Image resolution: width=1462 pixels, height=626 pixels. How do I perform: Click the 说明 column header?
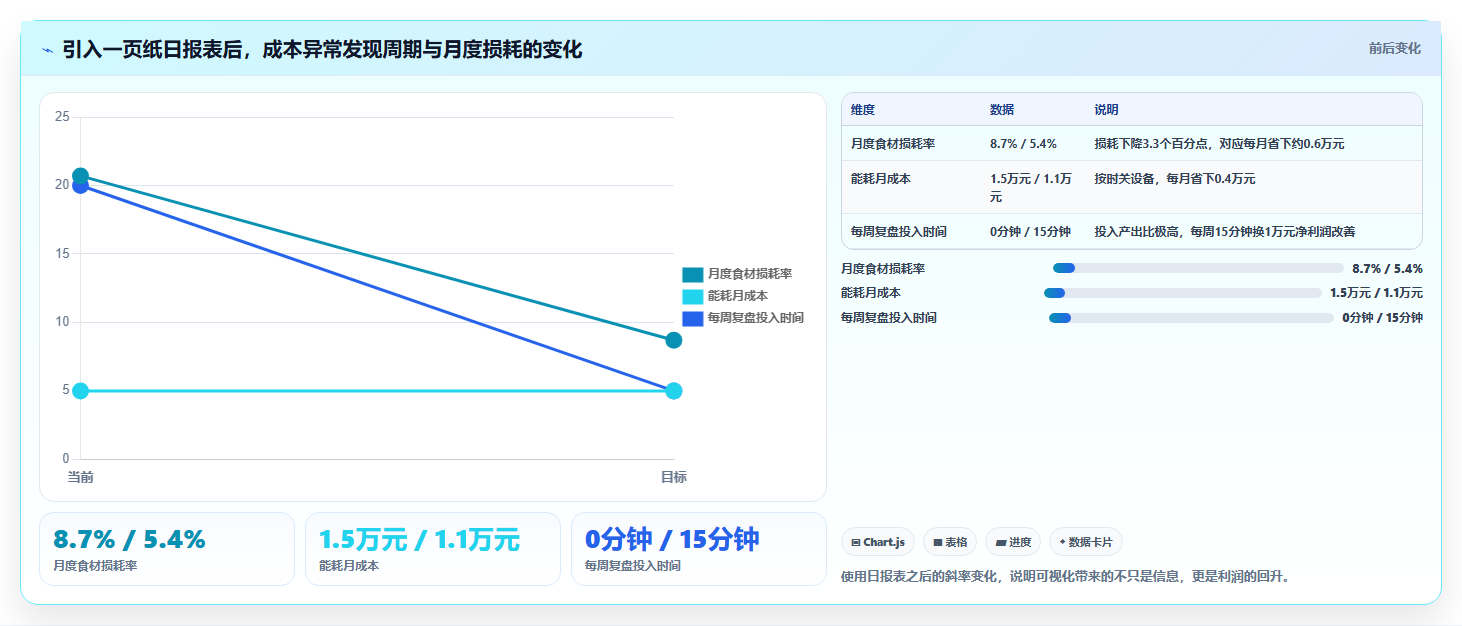[1107, 110]
